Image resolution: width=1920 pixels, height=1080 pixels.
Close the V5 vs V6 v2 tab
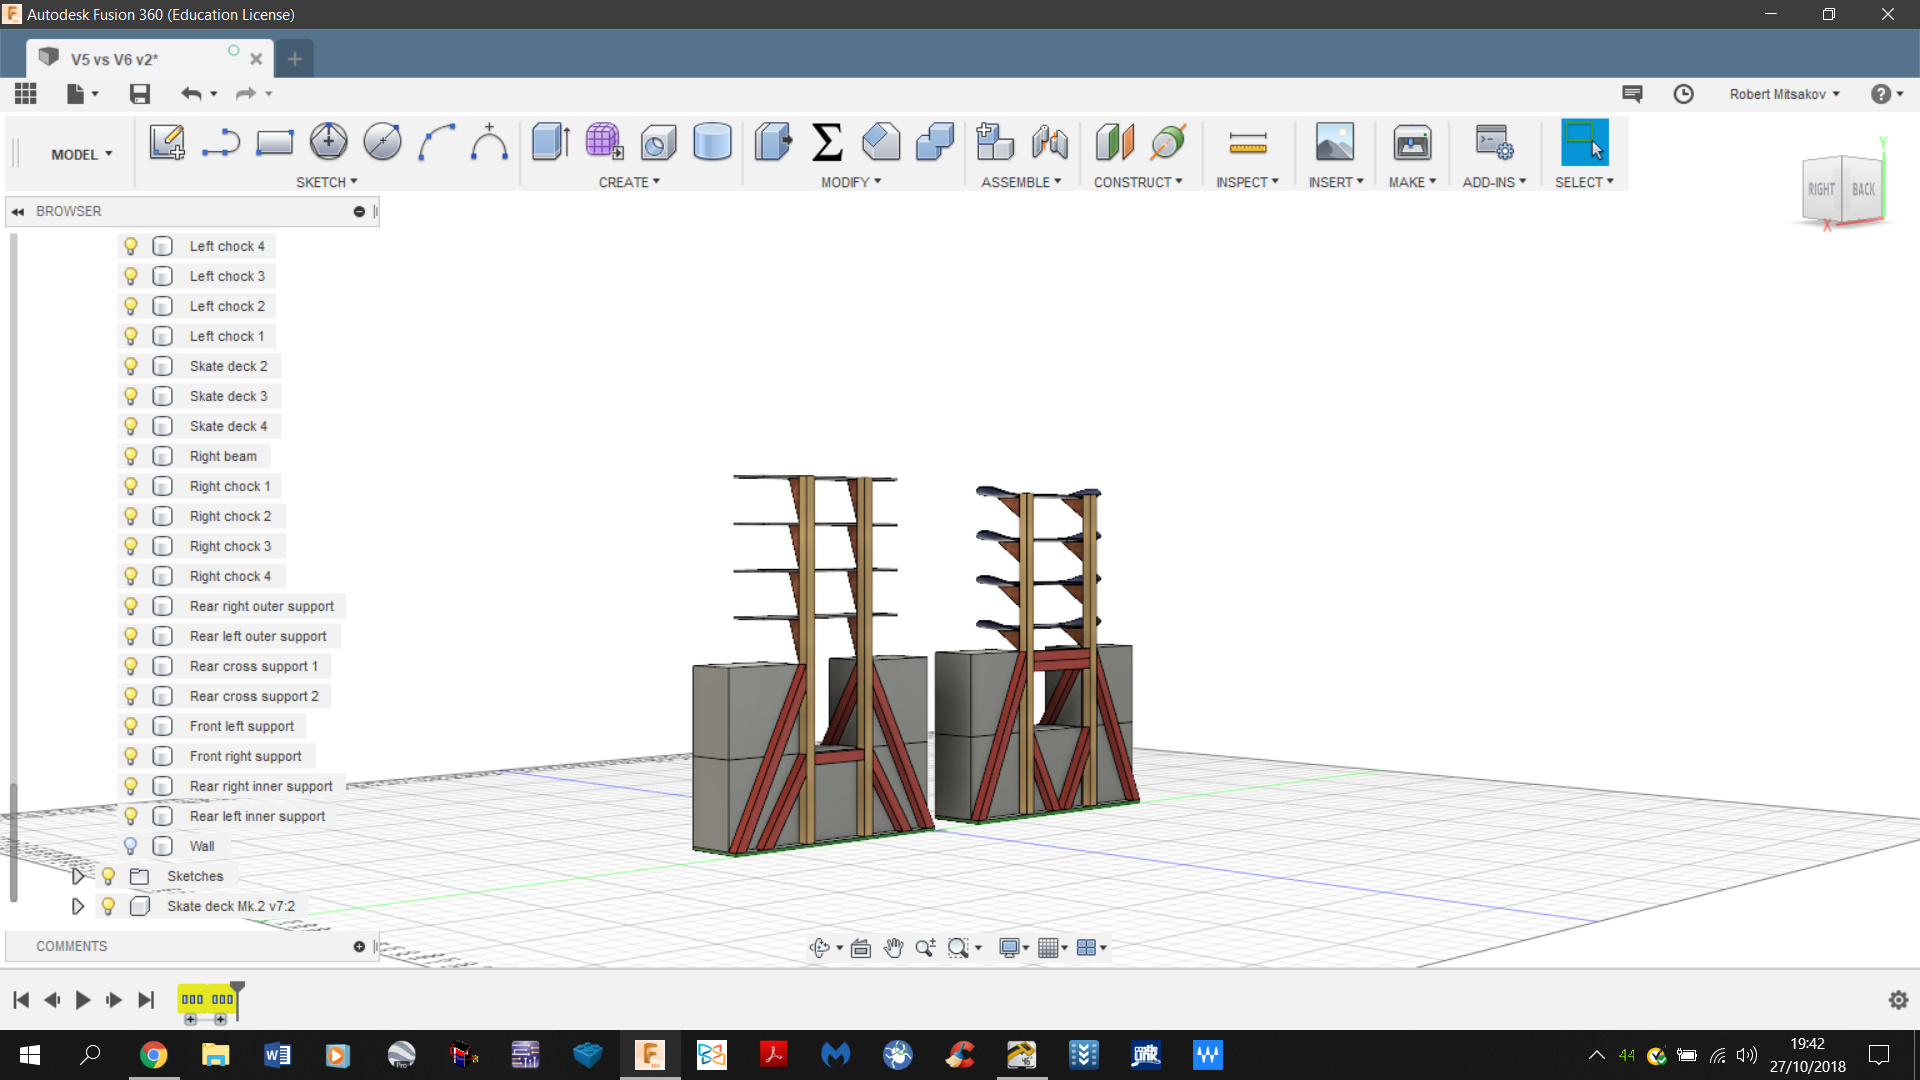256,59
